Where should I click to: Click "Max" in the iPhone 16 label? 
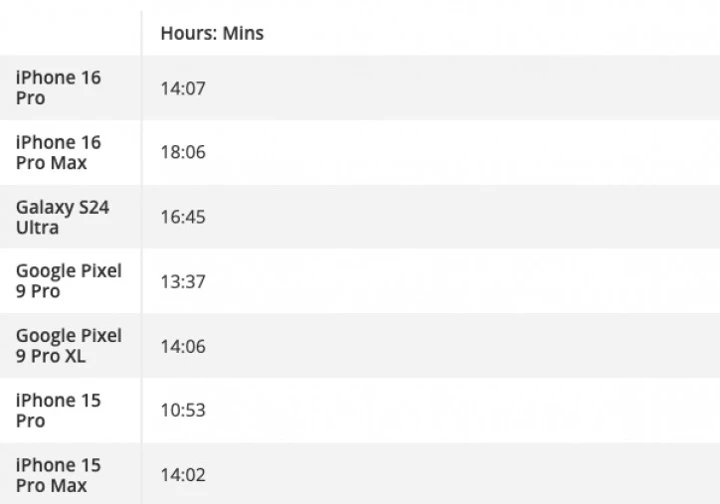point(69,163)
